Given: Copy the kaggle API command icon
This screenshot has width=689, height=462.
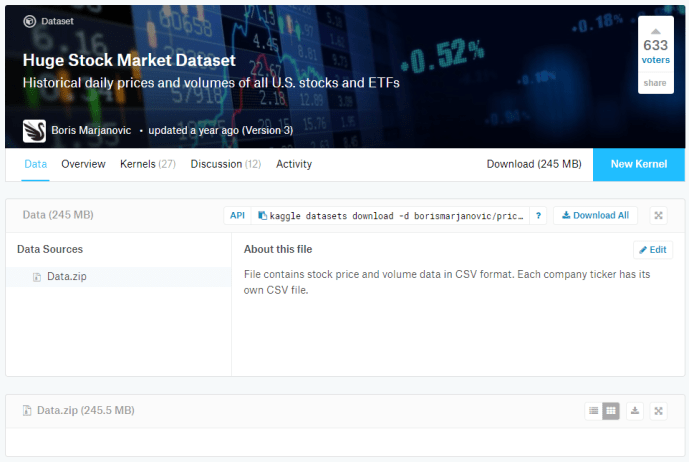Looking at the screenshot, I should coord(262,215).
